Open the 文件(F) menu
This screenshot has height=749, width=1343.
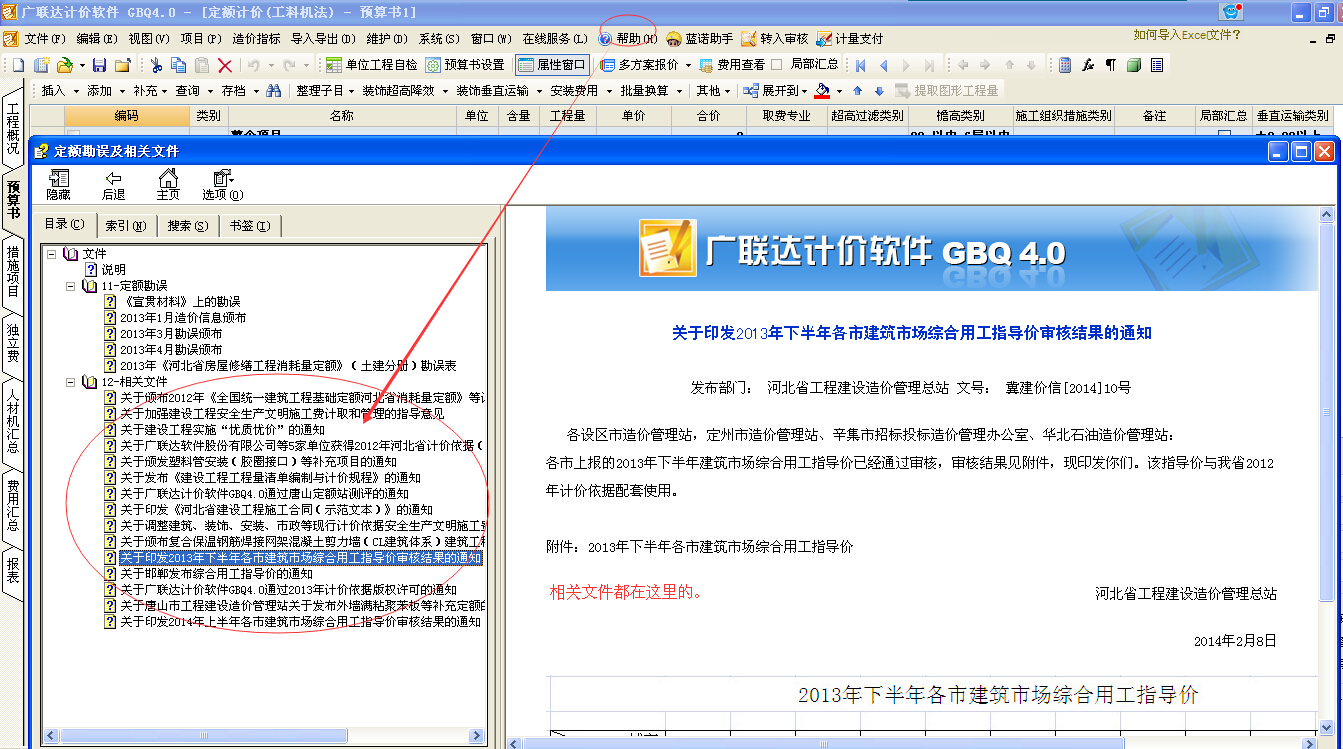[45, 38]
